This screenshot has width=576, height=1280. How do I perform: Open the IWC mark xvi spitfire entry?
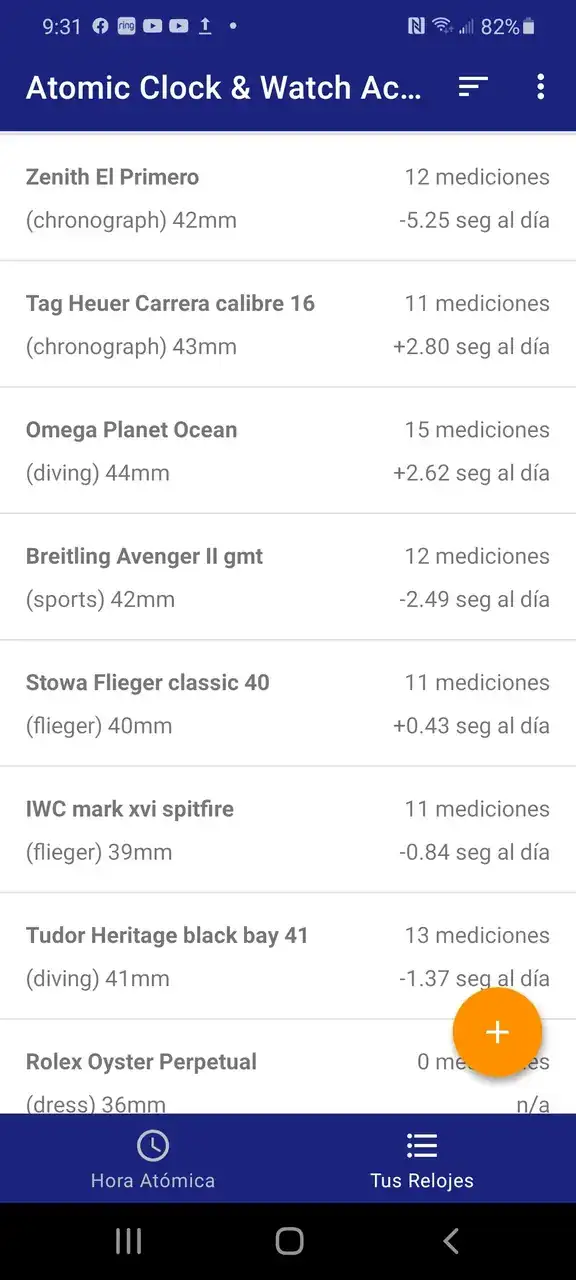(x=288, y=830)
